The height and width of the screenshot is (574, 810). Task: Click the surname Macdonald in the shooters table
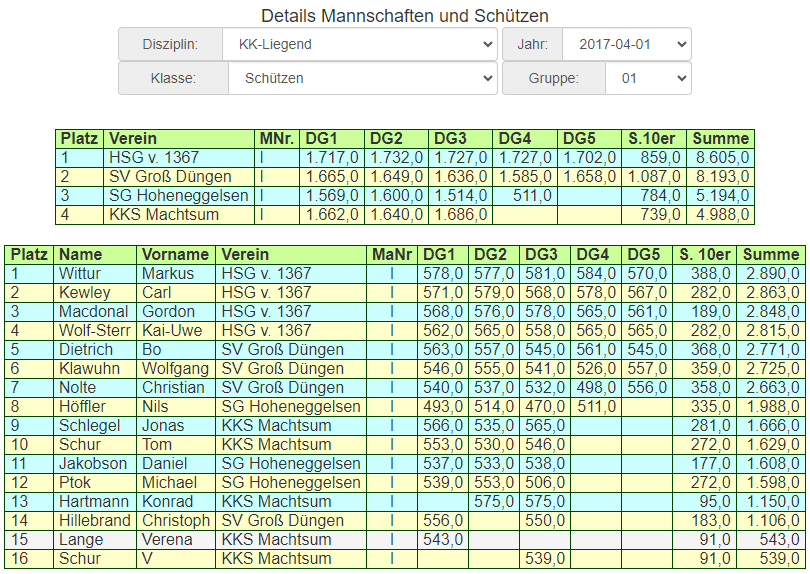(x=94, y=312)
